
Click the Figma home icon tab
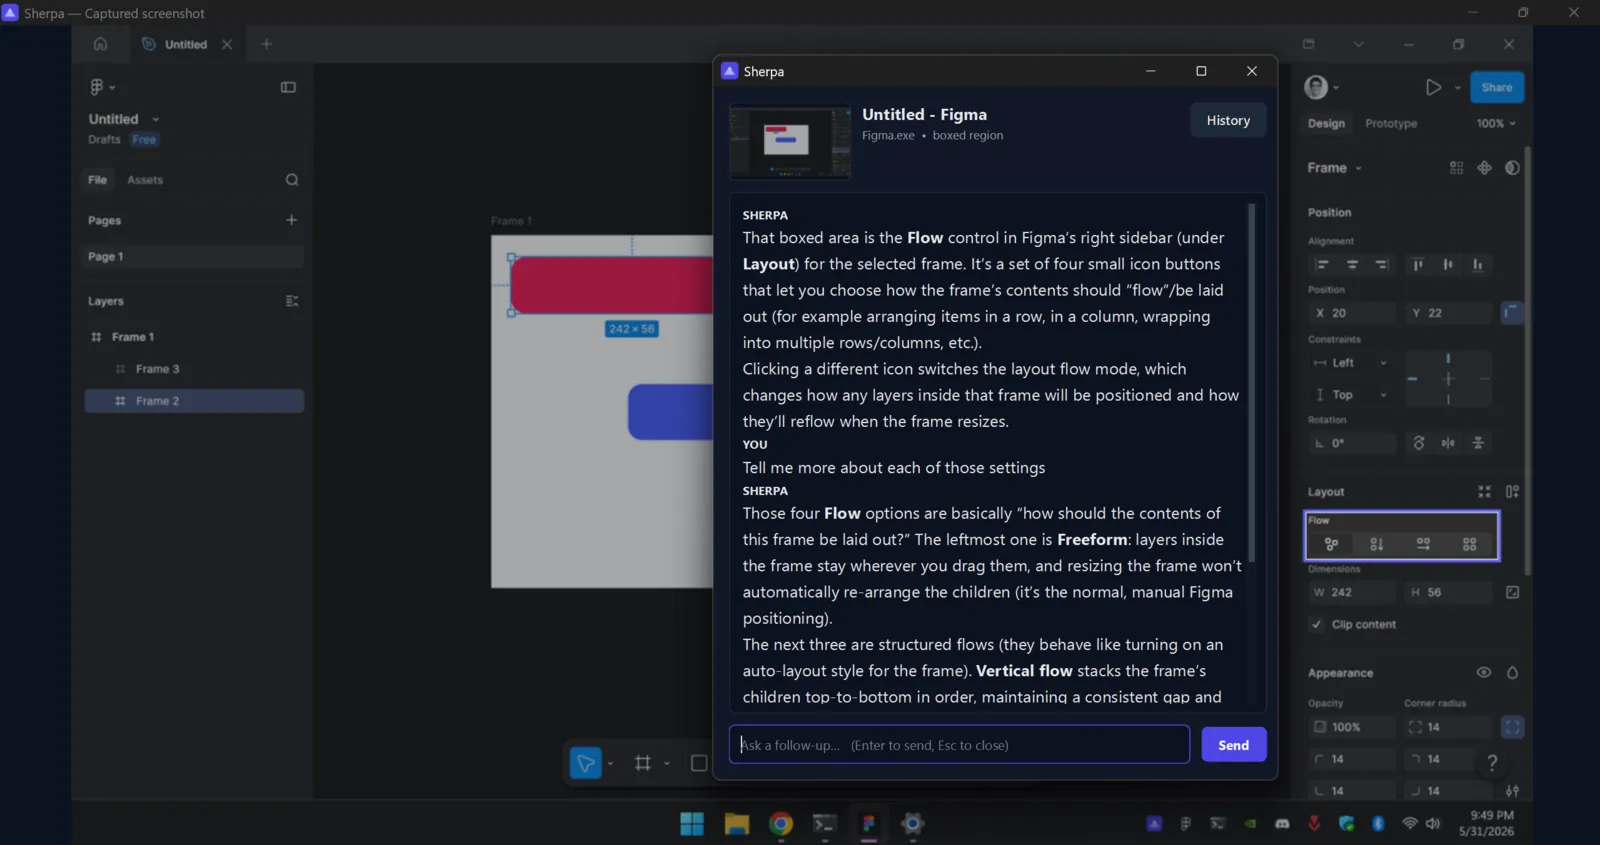click(x=100, y=44)
